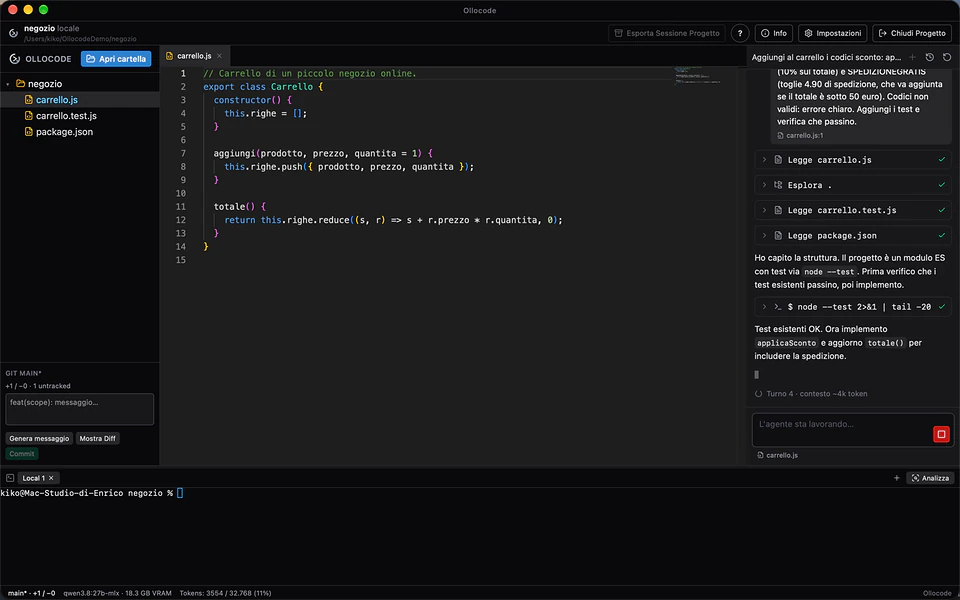The height and width of the screenshot is (600, 960).
Task: Click the carrello.js context chip below chat input
Action: tap(778, 455)
